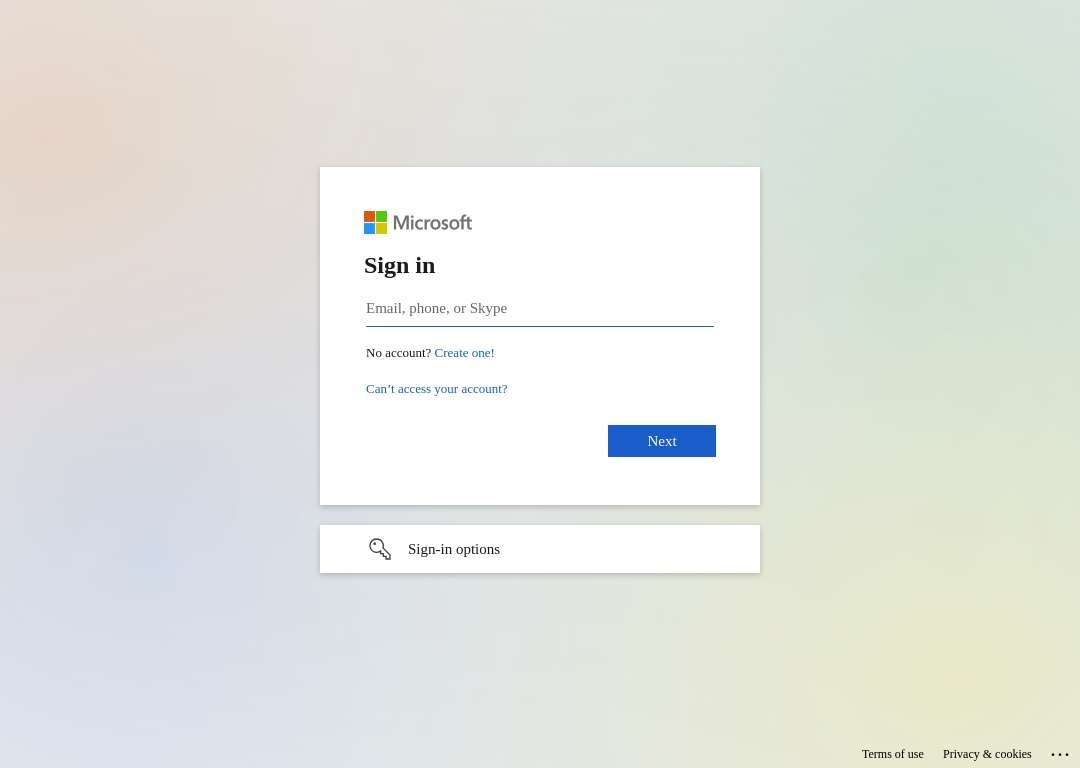1080x768 pixels.
Task: Open the Privacy & cookies link
Action: 987,754
